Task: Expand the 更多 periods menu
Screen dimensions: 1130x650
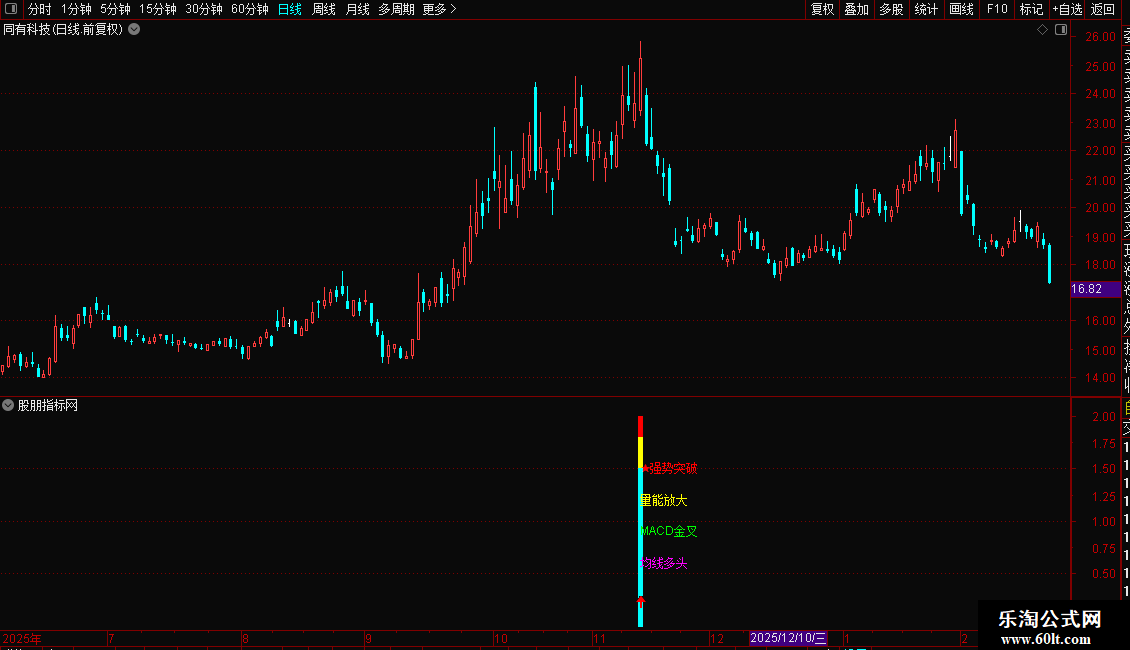Action: pos(439,9)
